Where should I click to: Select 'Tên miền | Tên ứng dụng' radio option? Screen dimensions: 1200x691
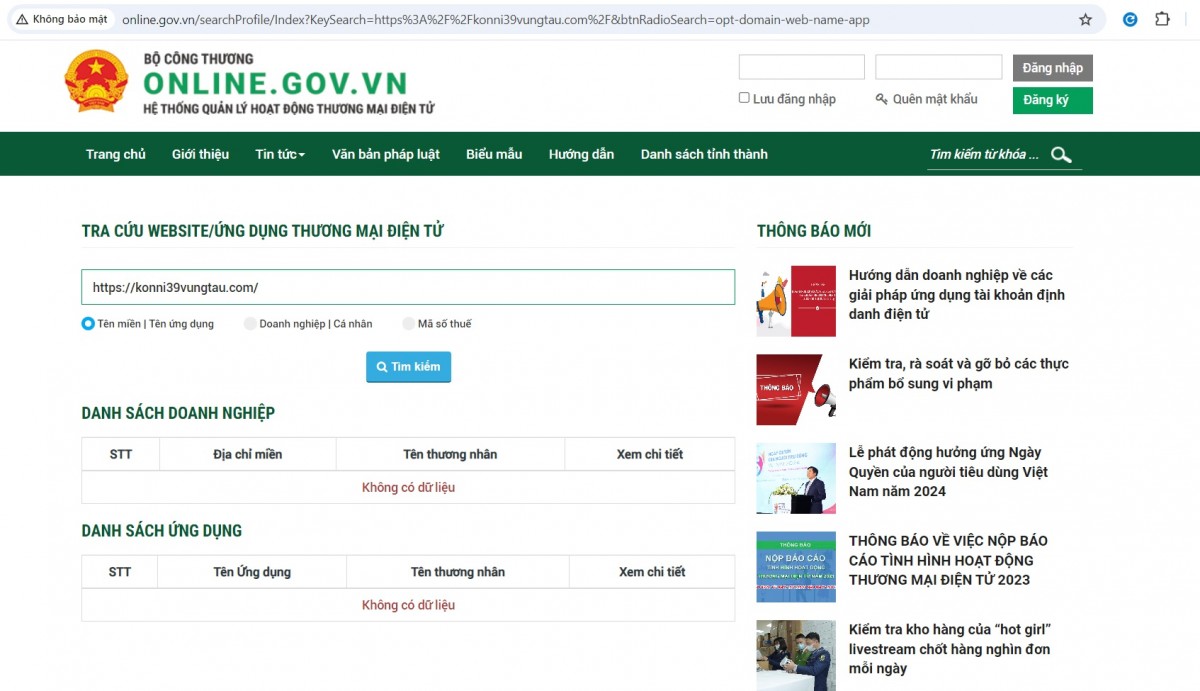[x=88, y=324]
